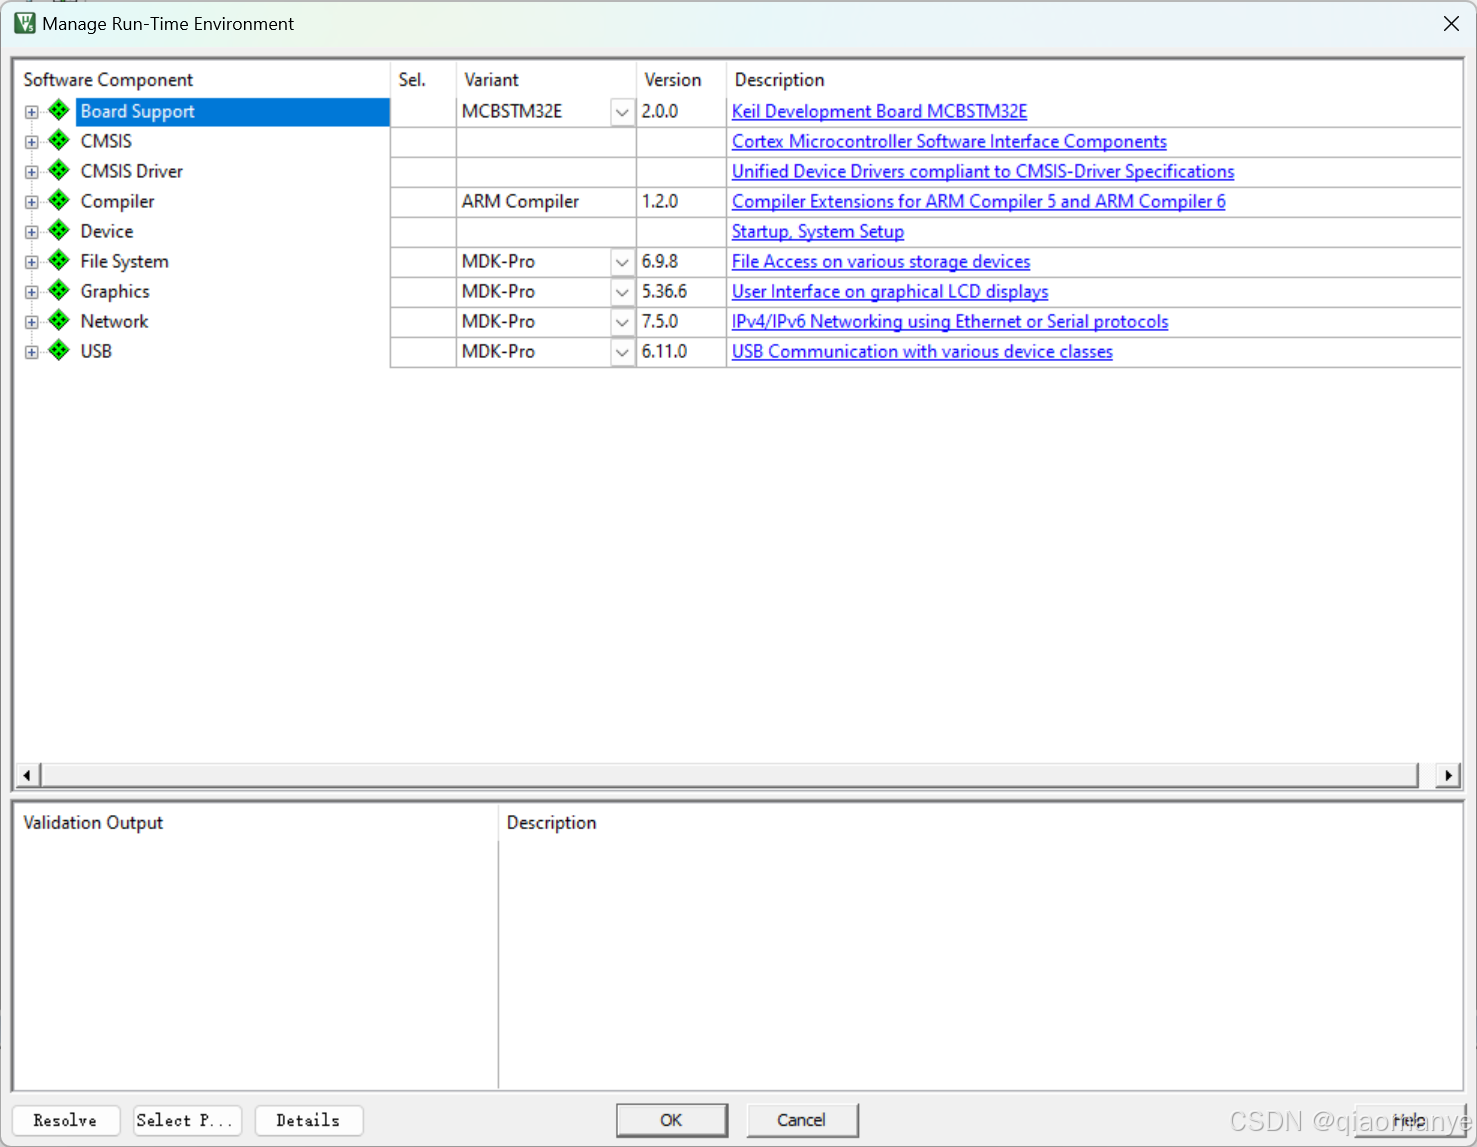1477x1147 pixels.
Task: Expand the CMSIS Driver tree node
Action: 32,172
